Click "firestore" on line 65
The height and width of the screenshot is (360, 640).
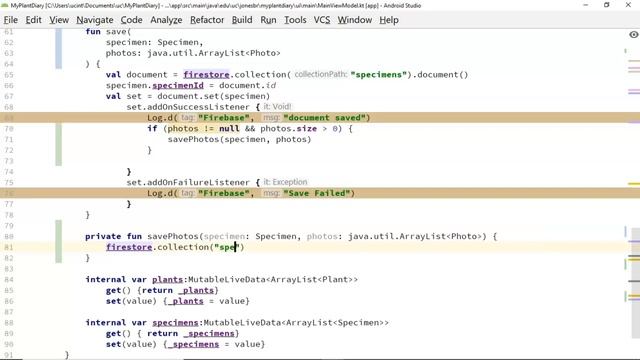[206, 75]
